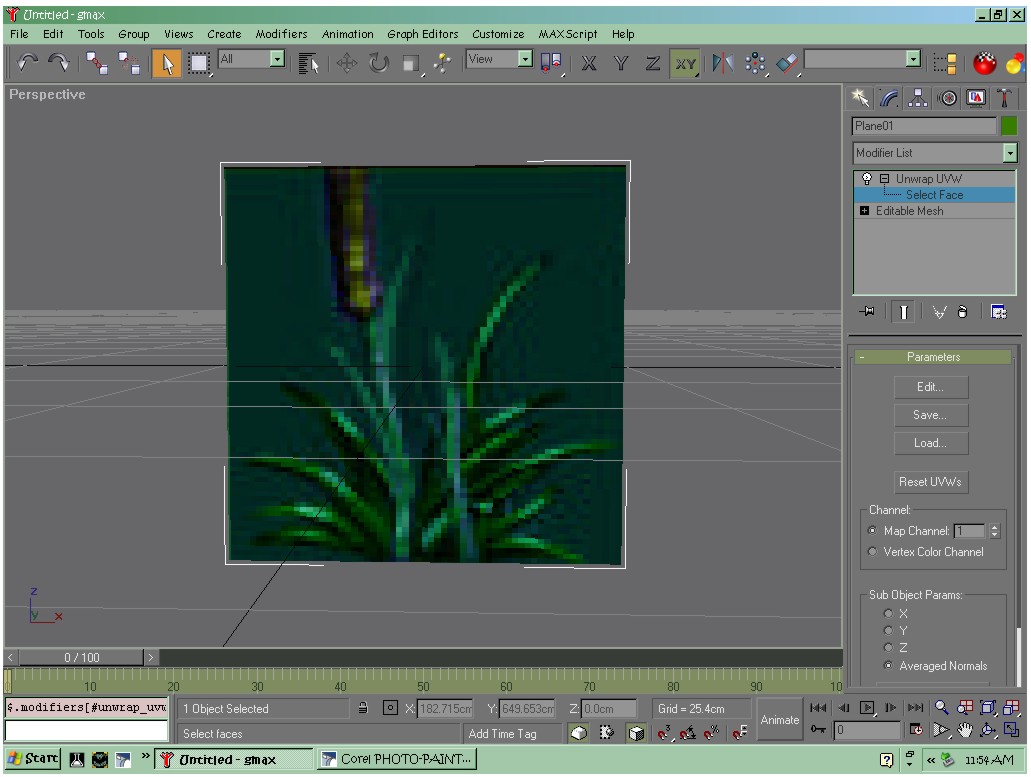Viewport: 1031px width, 777px height.
Task: Select the Select and Rotate tool
Action: pyautogui.click(x=379, y=63)
